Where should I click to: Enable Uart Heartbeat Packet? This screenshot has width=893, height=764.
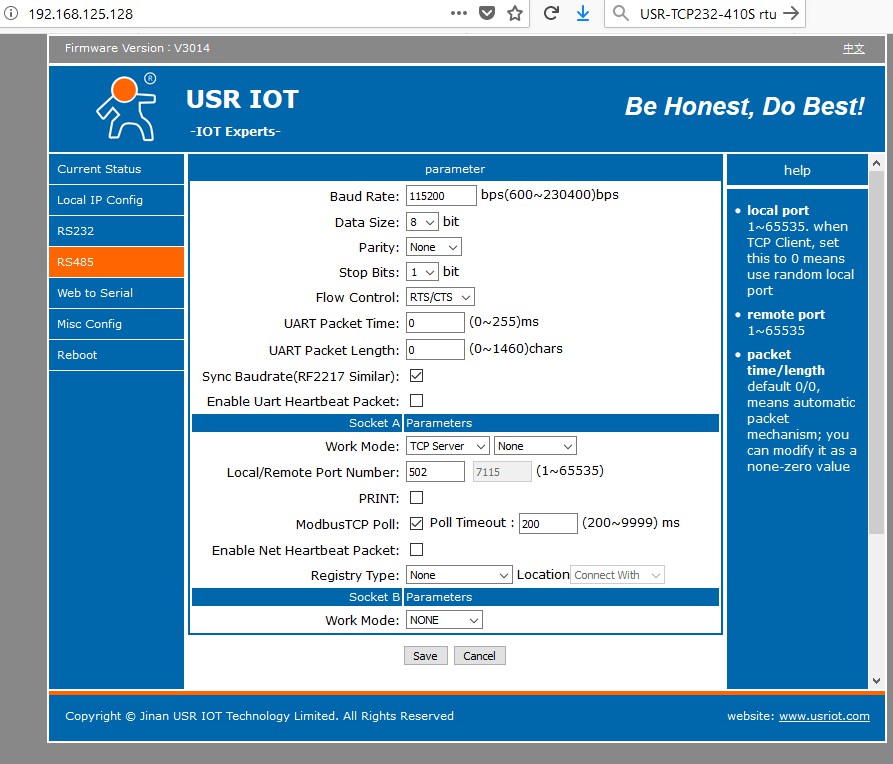415,400
